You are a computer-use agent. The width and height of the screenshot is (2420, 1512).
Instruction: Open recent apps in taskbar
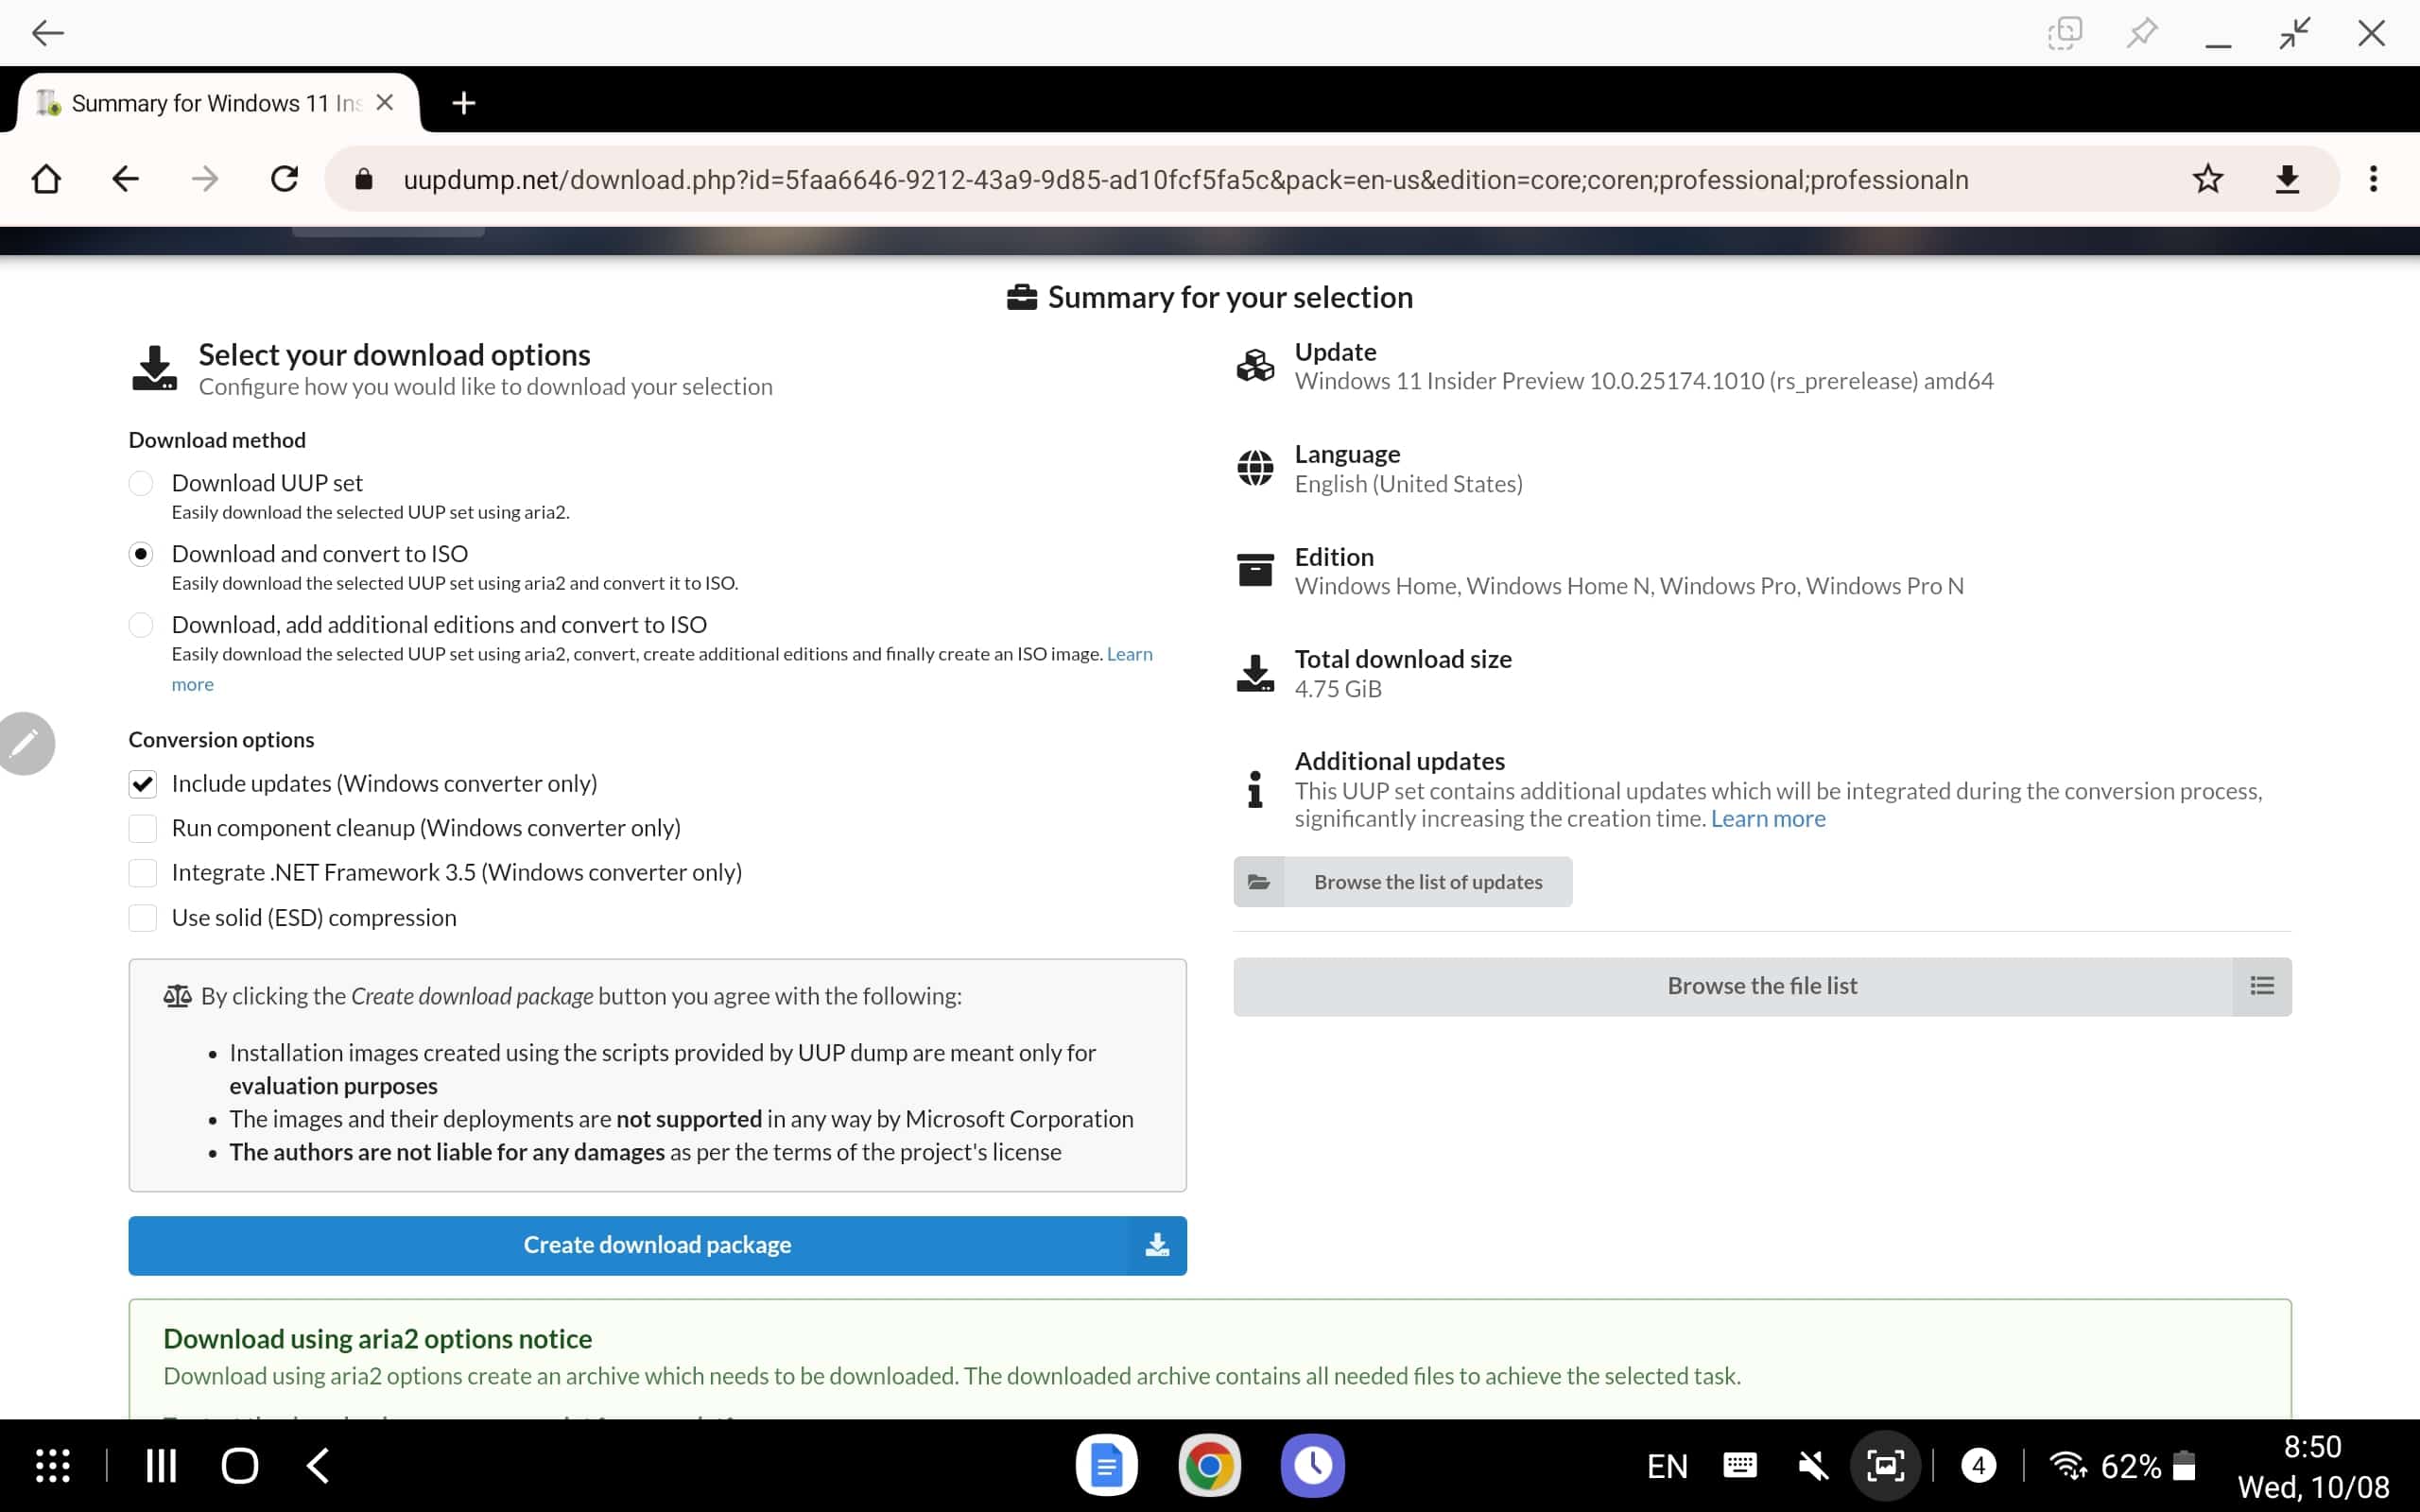click(161, 1466)
